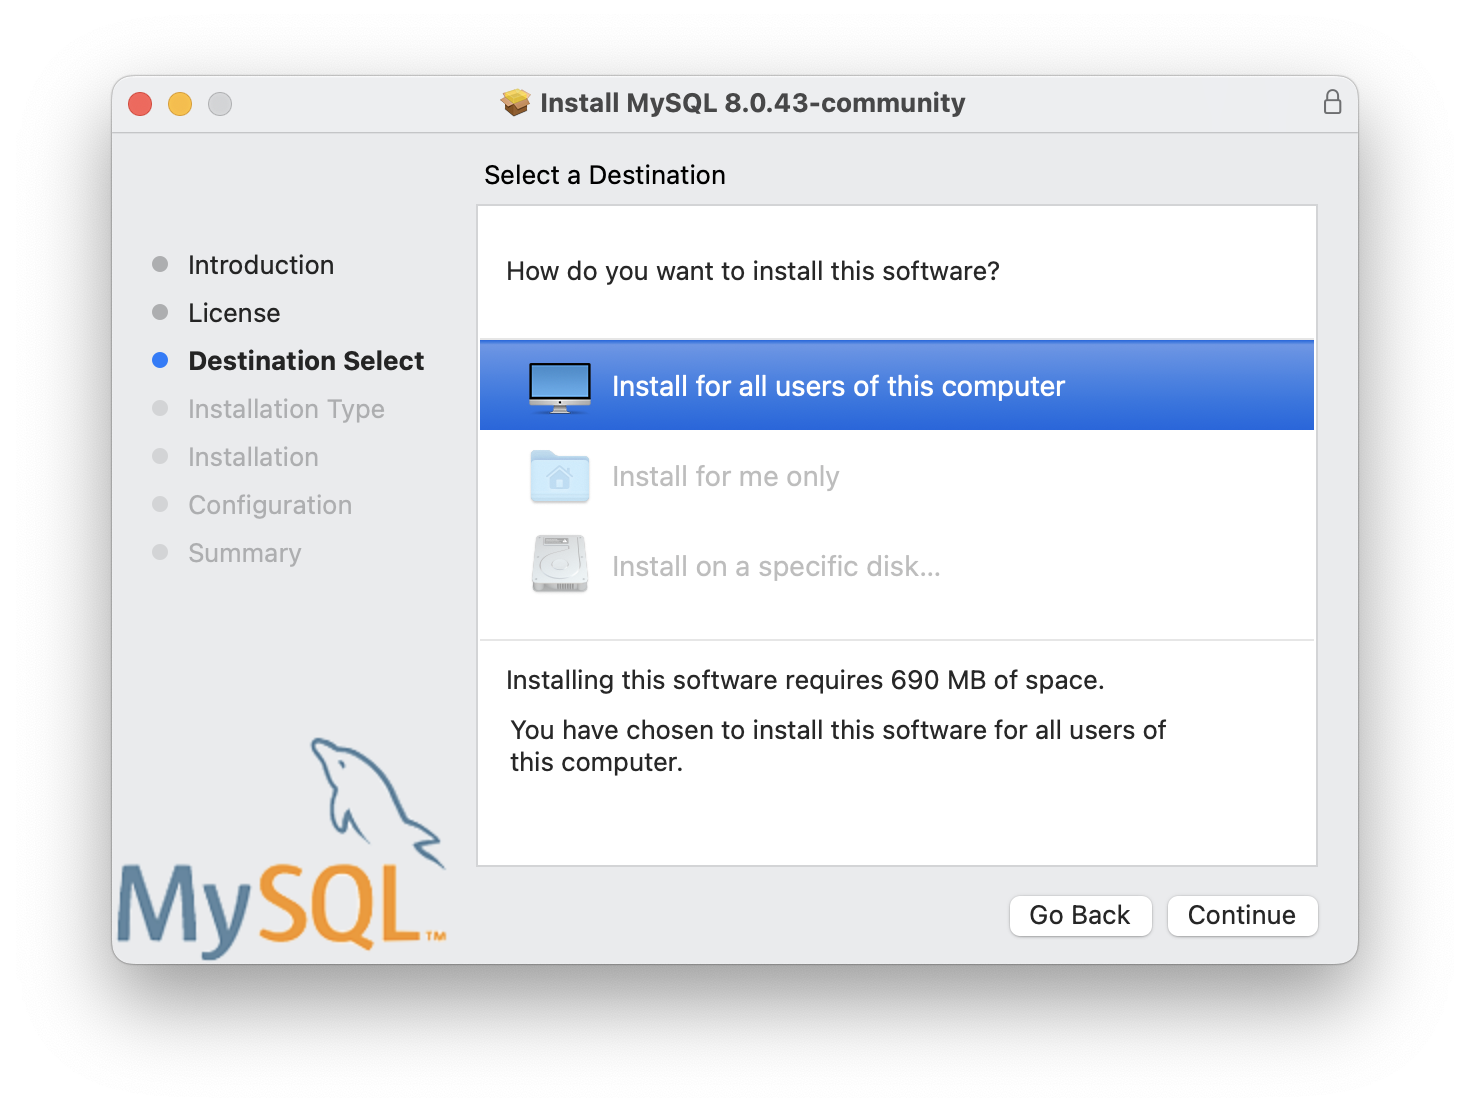The height and width of the screenshot is (1112, 1470).
Task: Choose Install for me only option
Action: [897, 476]
